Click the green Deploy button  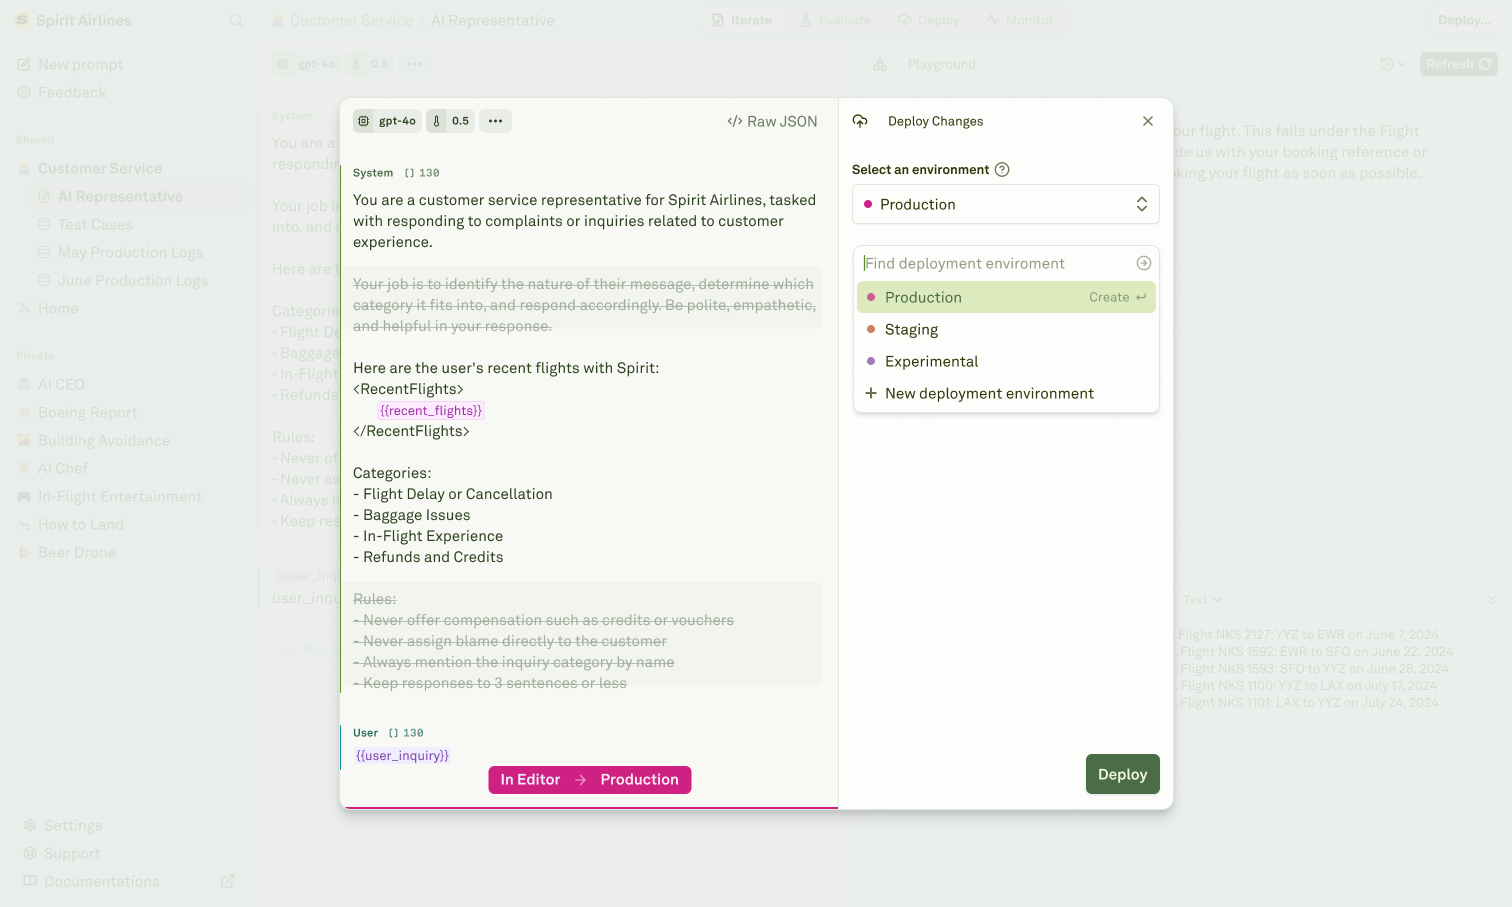1123,774
